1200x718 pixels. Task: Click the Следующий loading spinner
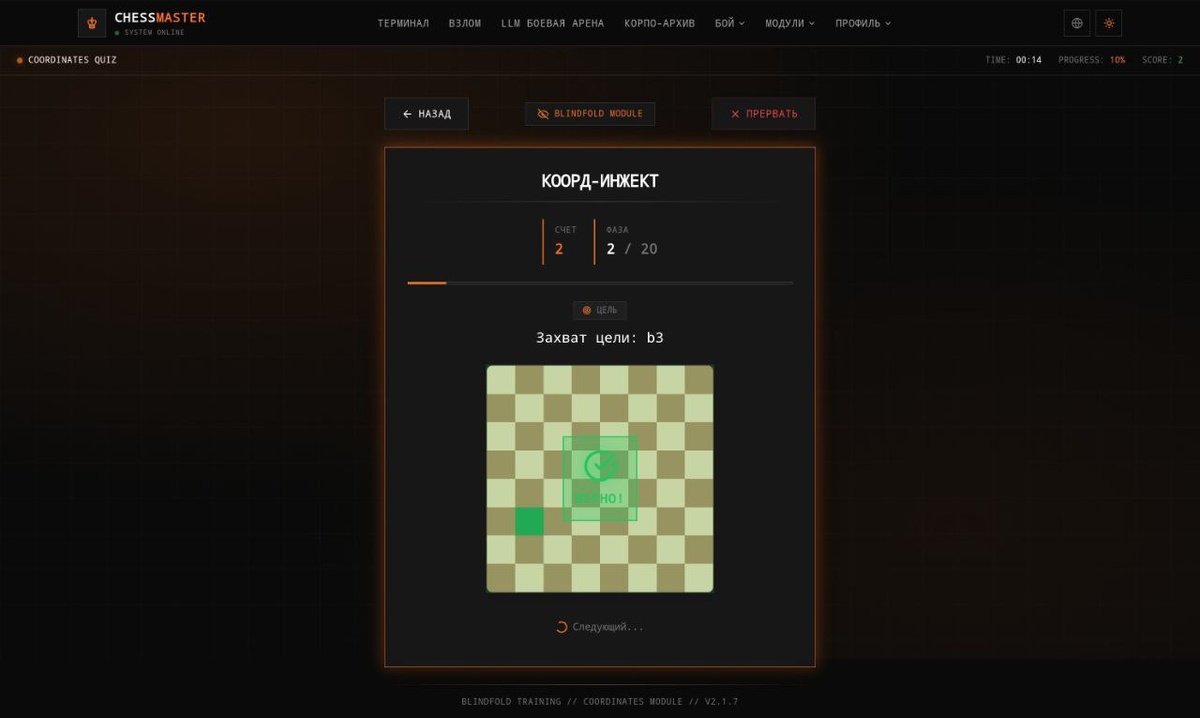click(561, 627)
